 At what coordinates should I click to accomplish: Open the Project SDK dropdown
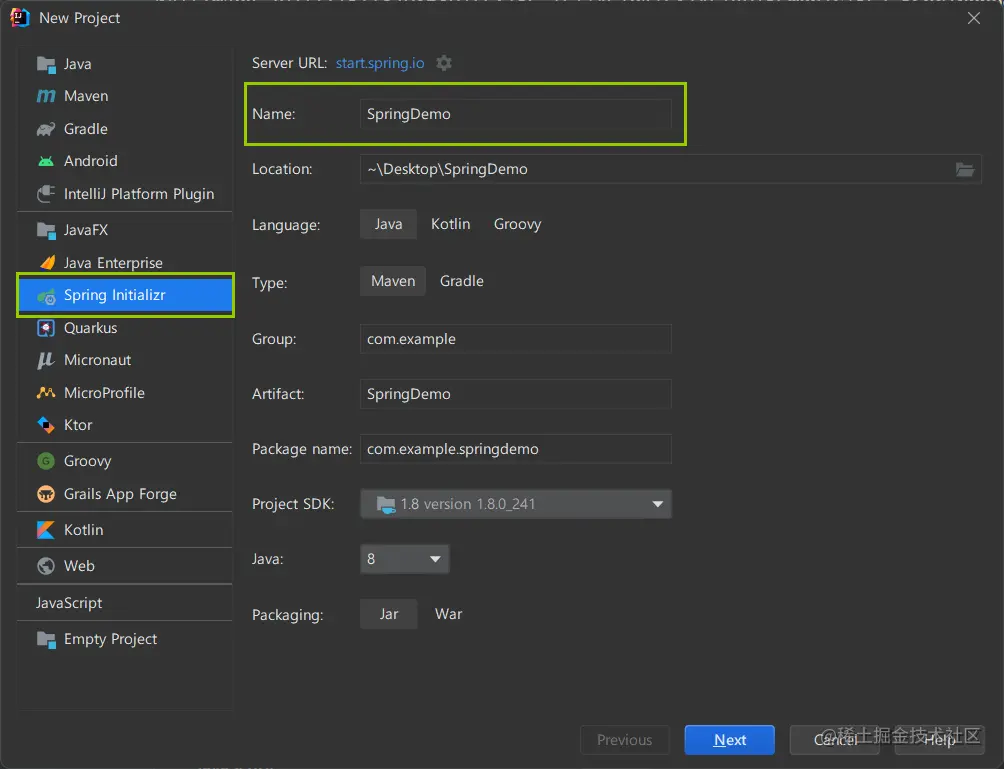516,504
